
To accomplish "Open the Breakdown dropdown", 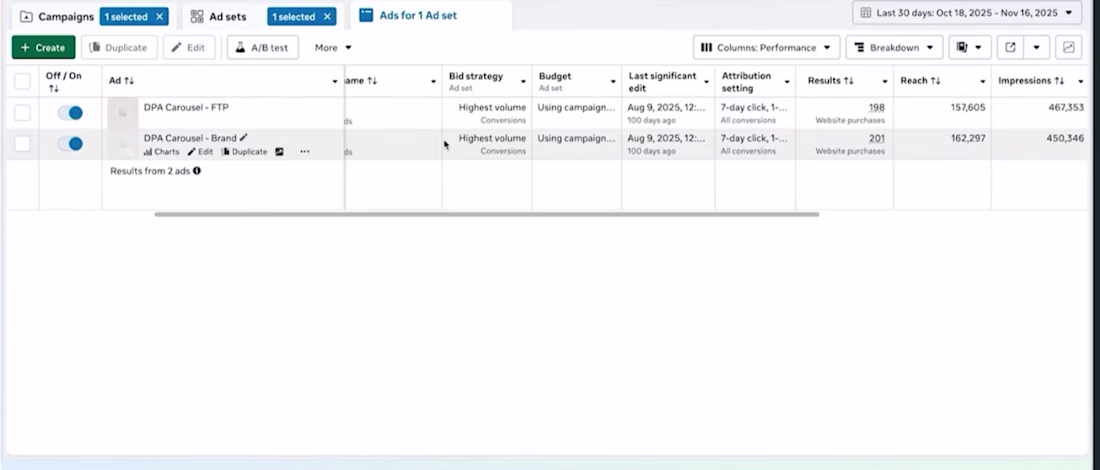I will click(x=894, y=48).
